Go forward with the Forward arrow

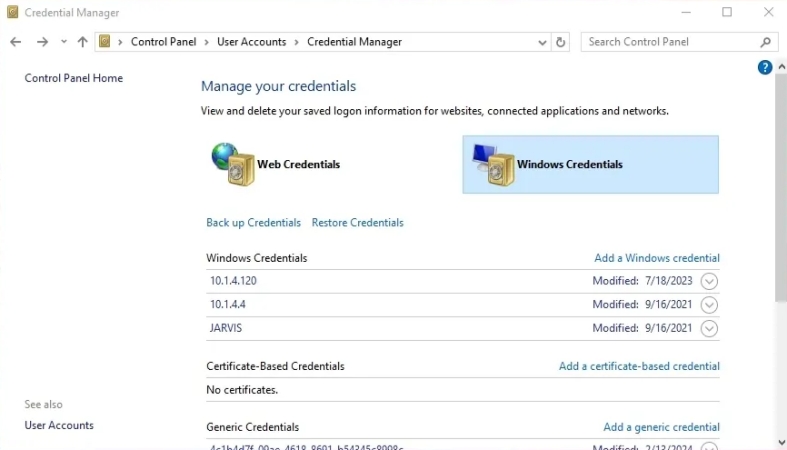(x=42, y=42)
